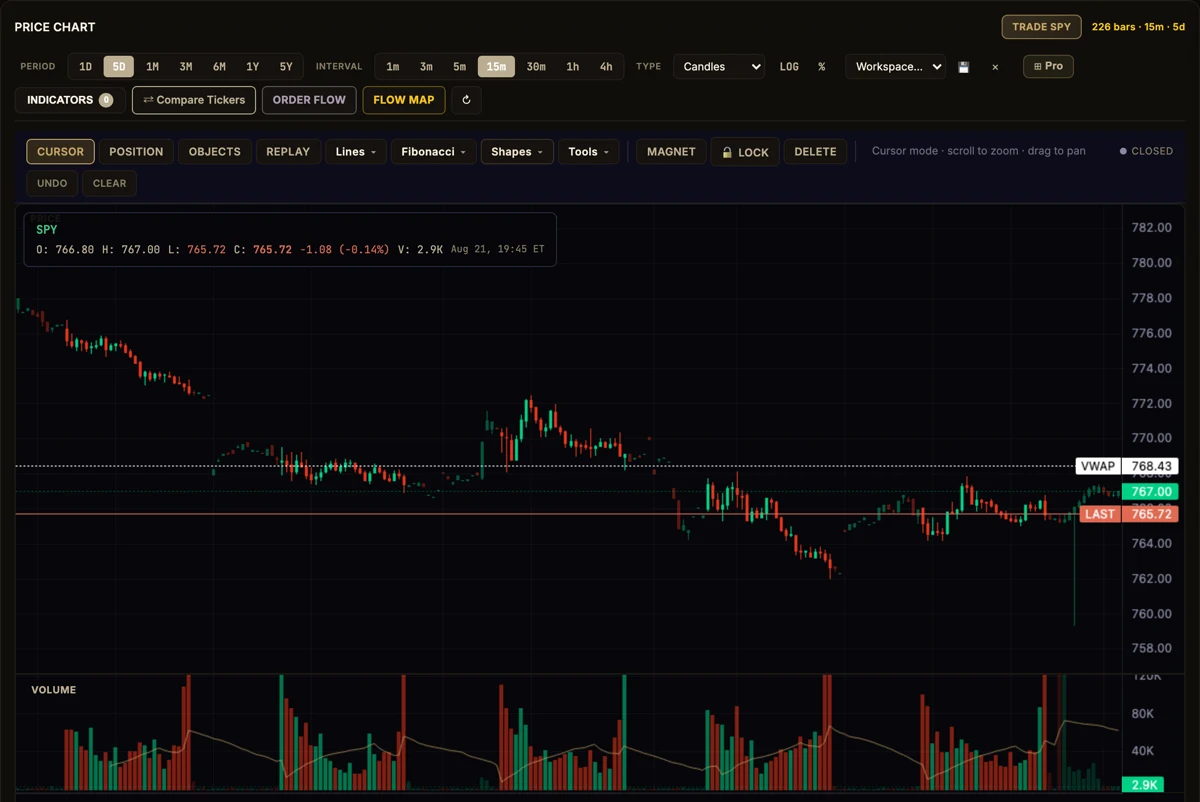Open Compare Tickers with the arrows icon
Viewport: 1200px width, 802px height.
click(x=194, y=100)
